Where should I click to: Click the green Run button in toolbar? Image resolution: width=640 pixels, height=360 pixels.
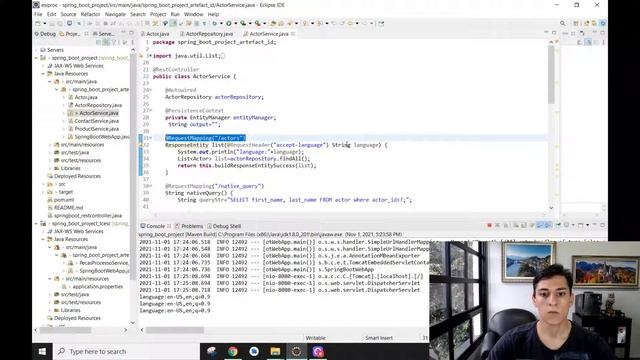229,23
